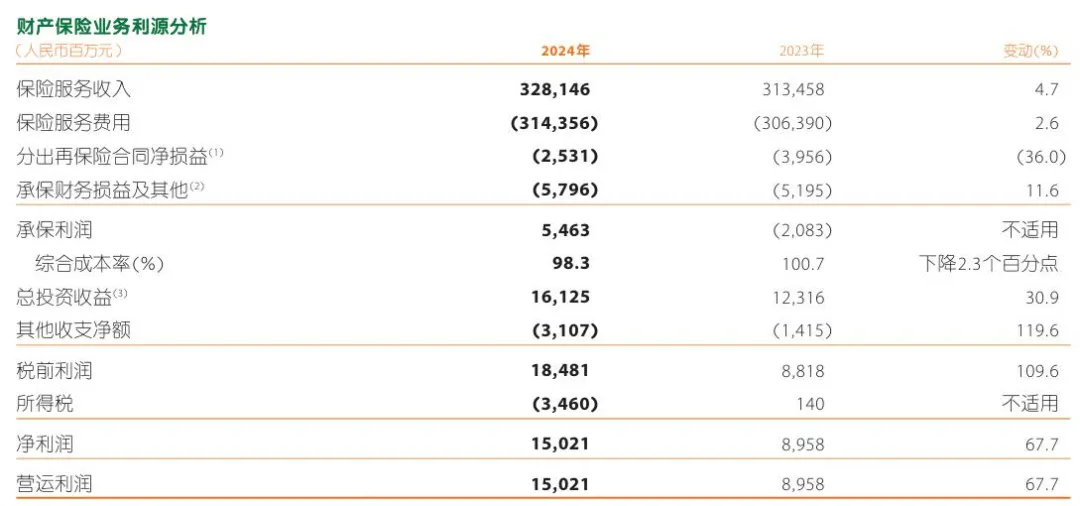Click the 财产保险业务利源分析 title

coord(111,26)
